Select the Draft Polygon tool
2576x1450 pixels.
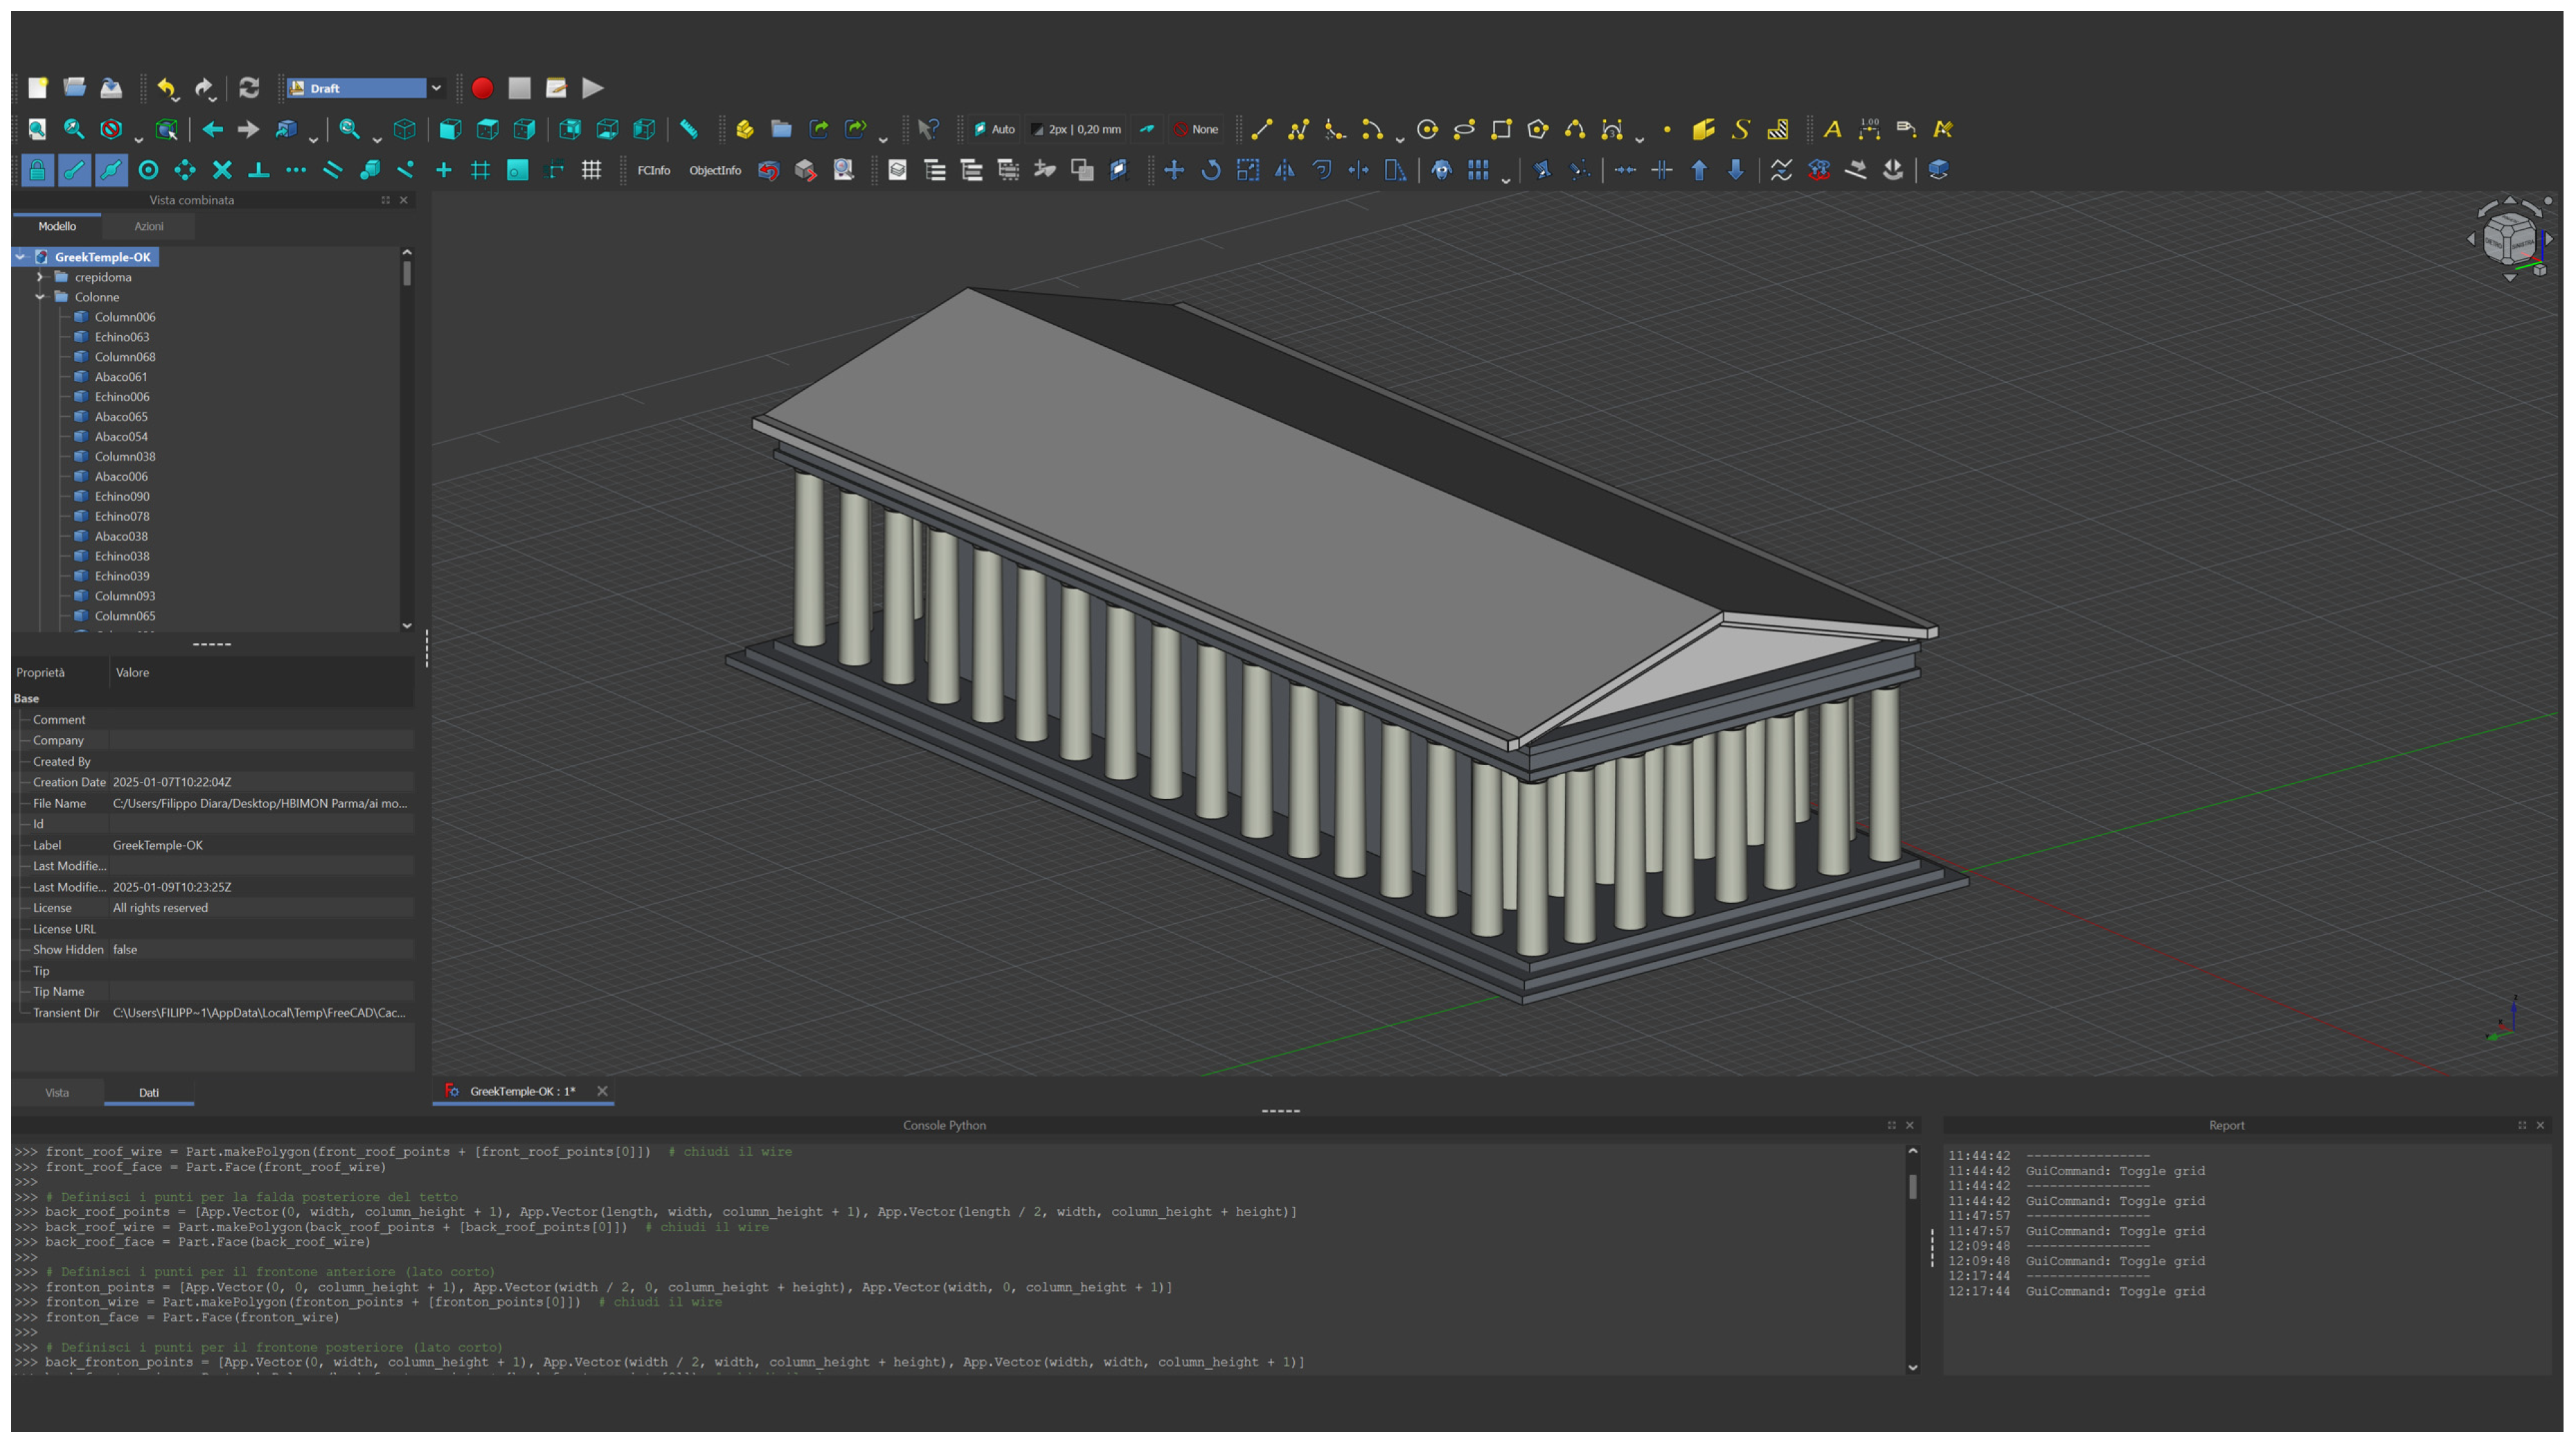pos(1538,129)
